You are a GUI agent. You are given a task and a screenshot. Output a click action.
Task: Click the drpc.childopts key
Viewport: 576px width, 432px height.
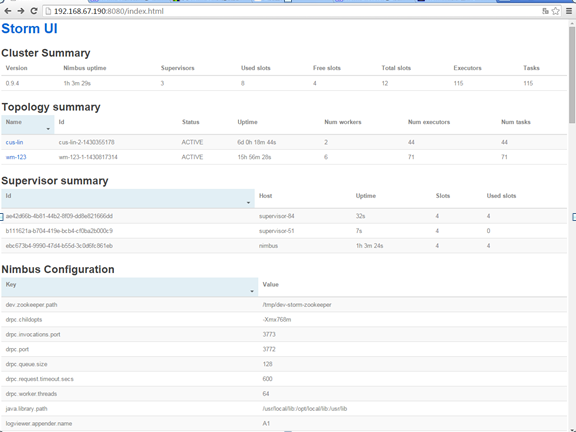[24, 320]
